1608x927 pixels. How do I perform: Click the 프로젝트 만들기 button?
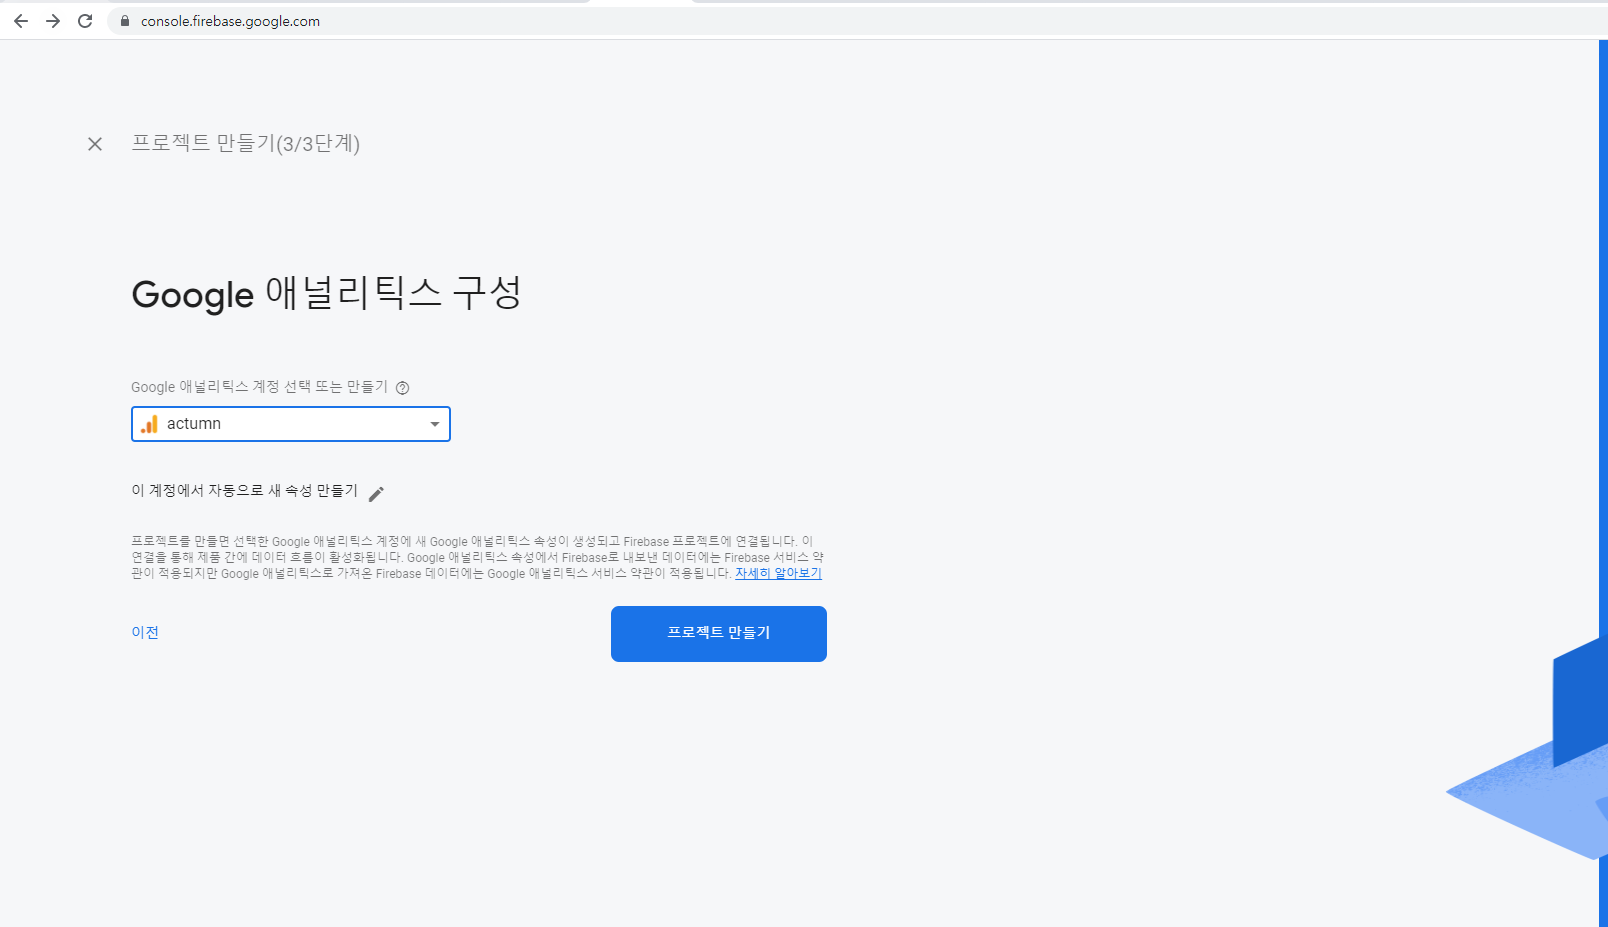[719, 634]
